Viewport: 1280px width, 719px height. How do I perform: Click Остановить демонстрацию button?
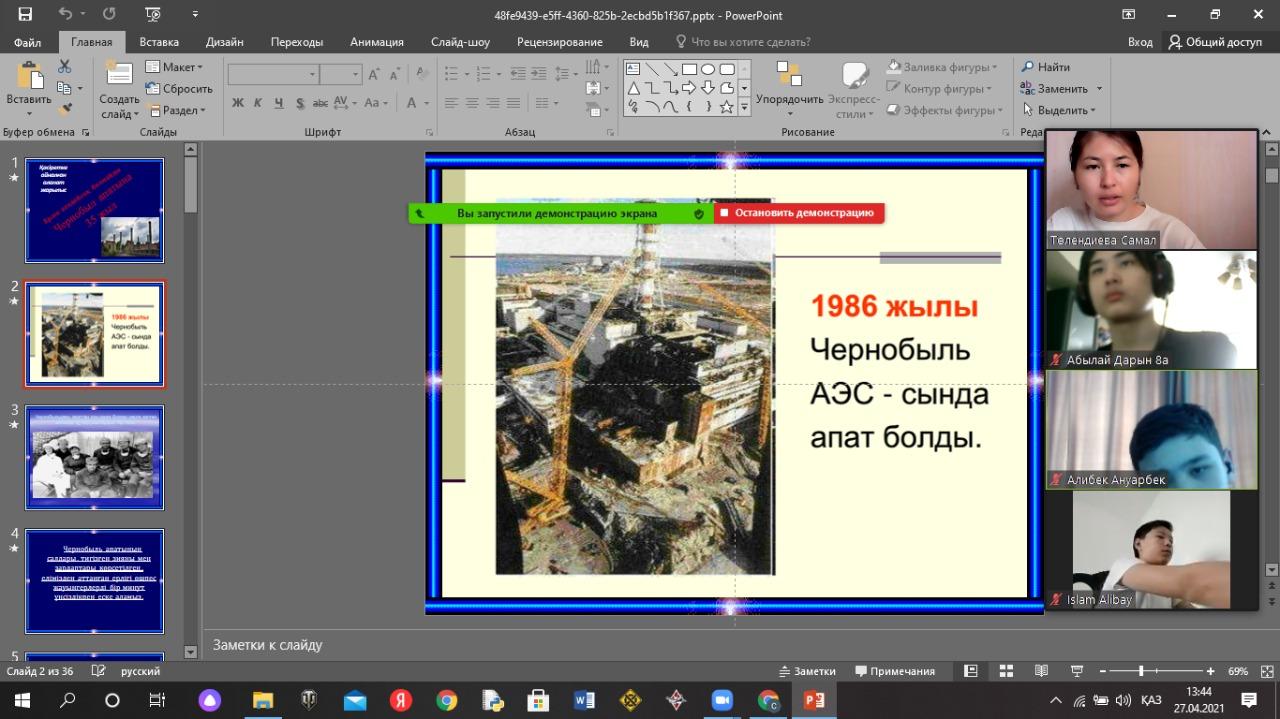[x=798, y=213]
